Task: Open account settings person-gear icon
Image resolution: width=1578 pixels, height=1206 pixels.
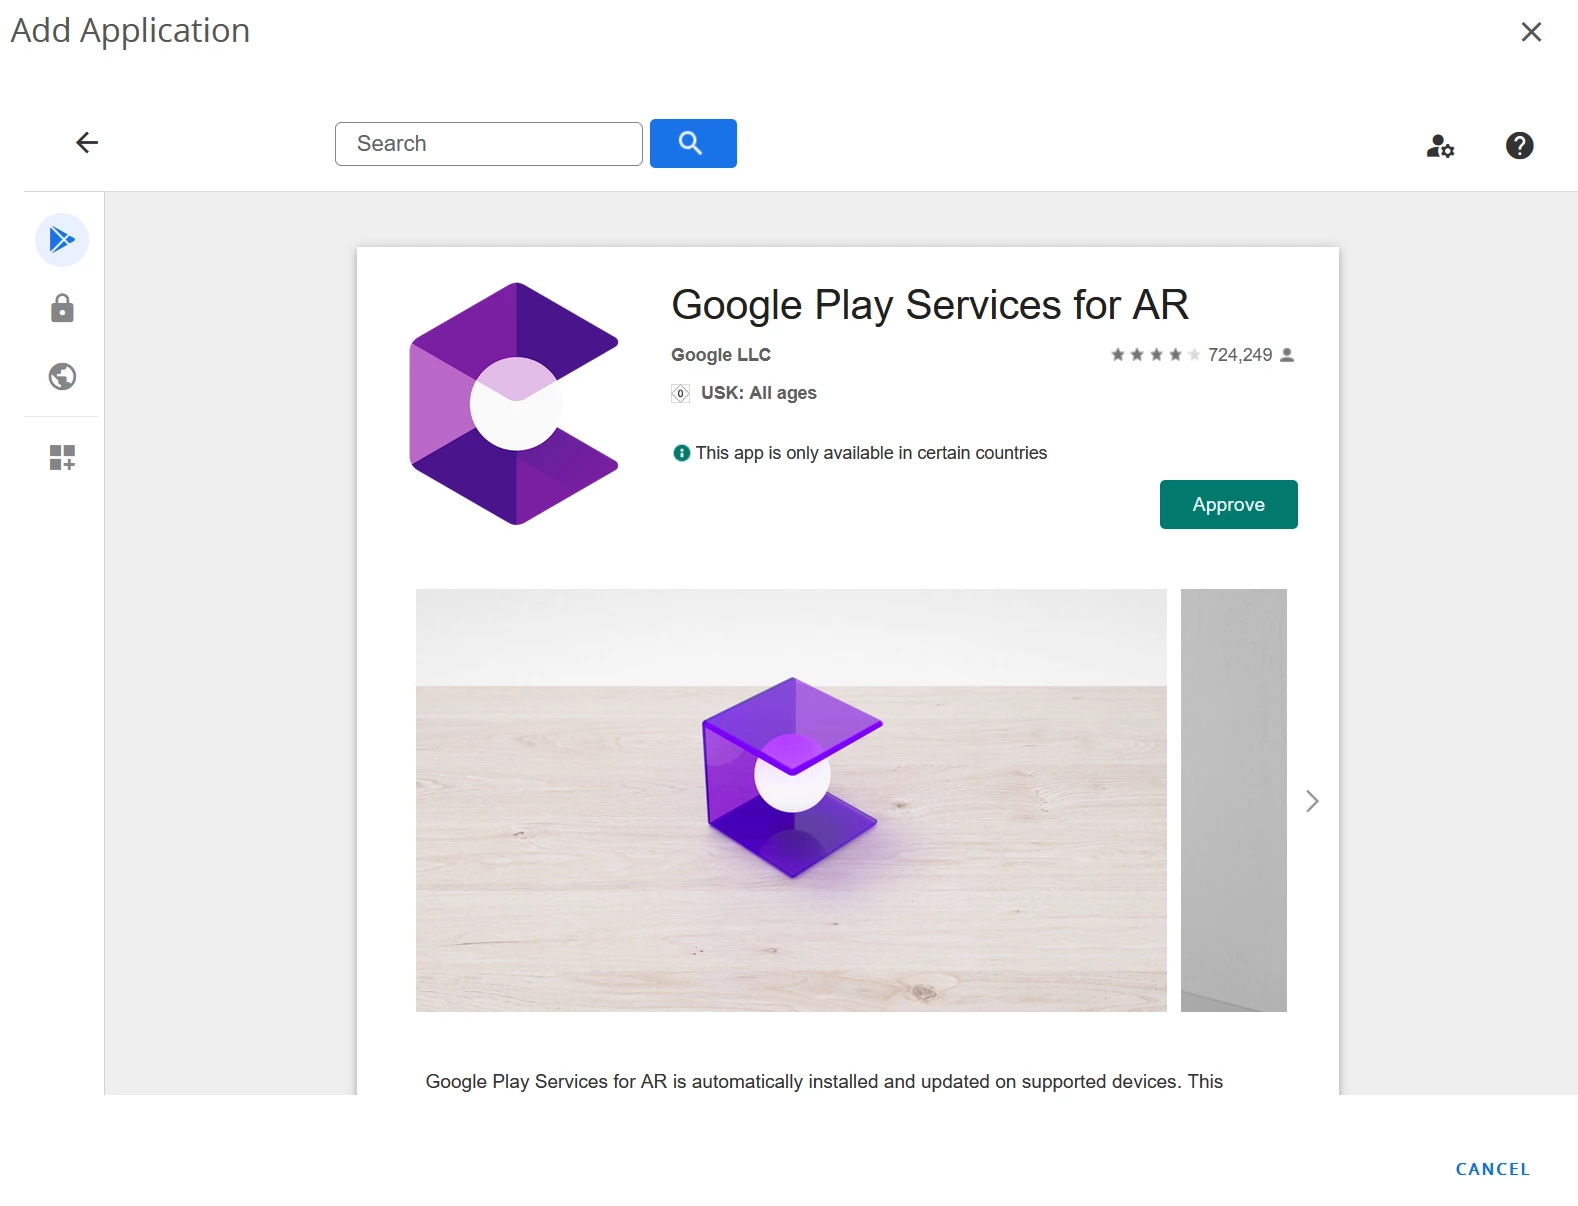Action: coord(1440,146)
